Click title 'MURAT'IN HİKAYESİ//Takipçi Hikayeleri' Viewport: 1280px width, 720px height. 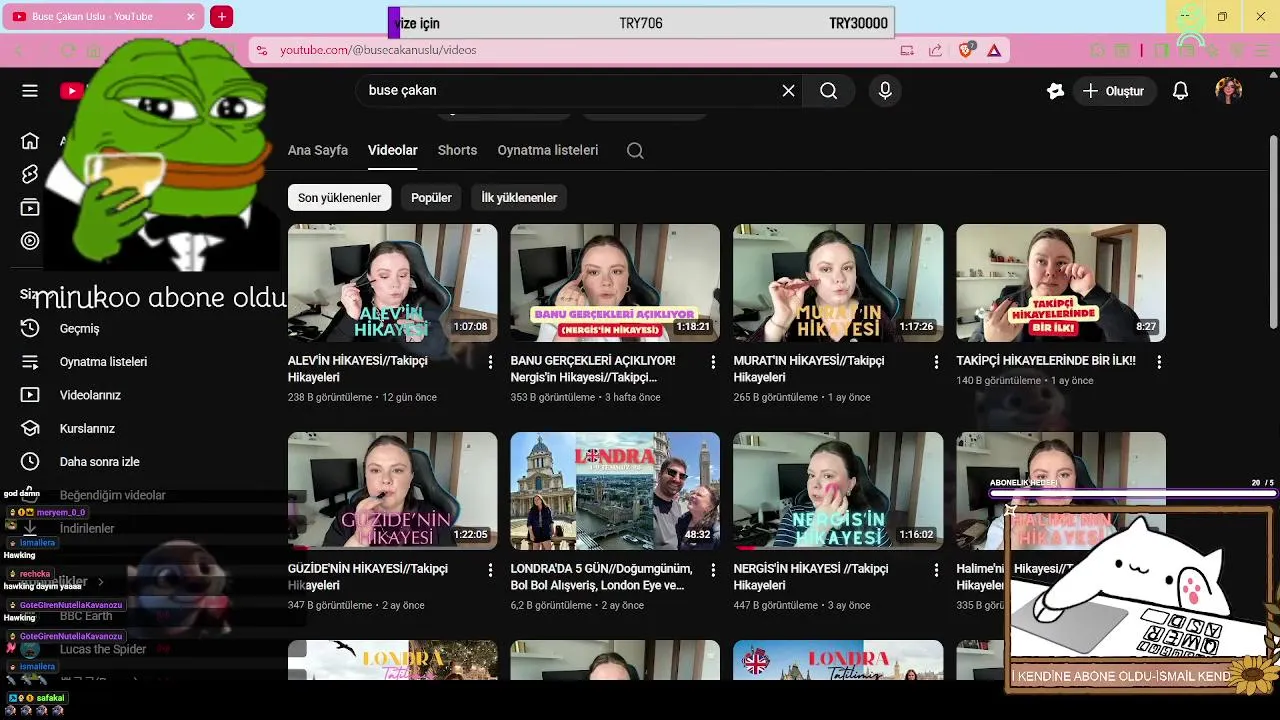[811, 369]
